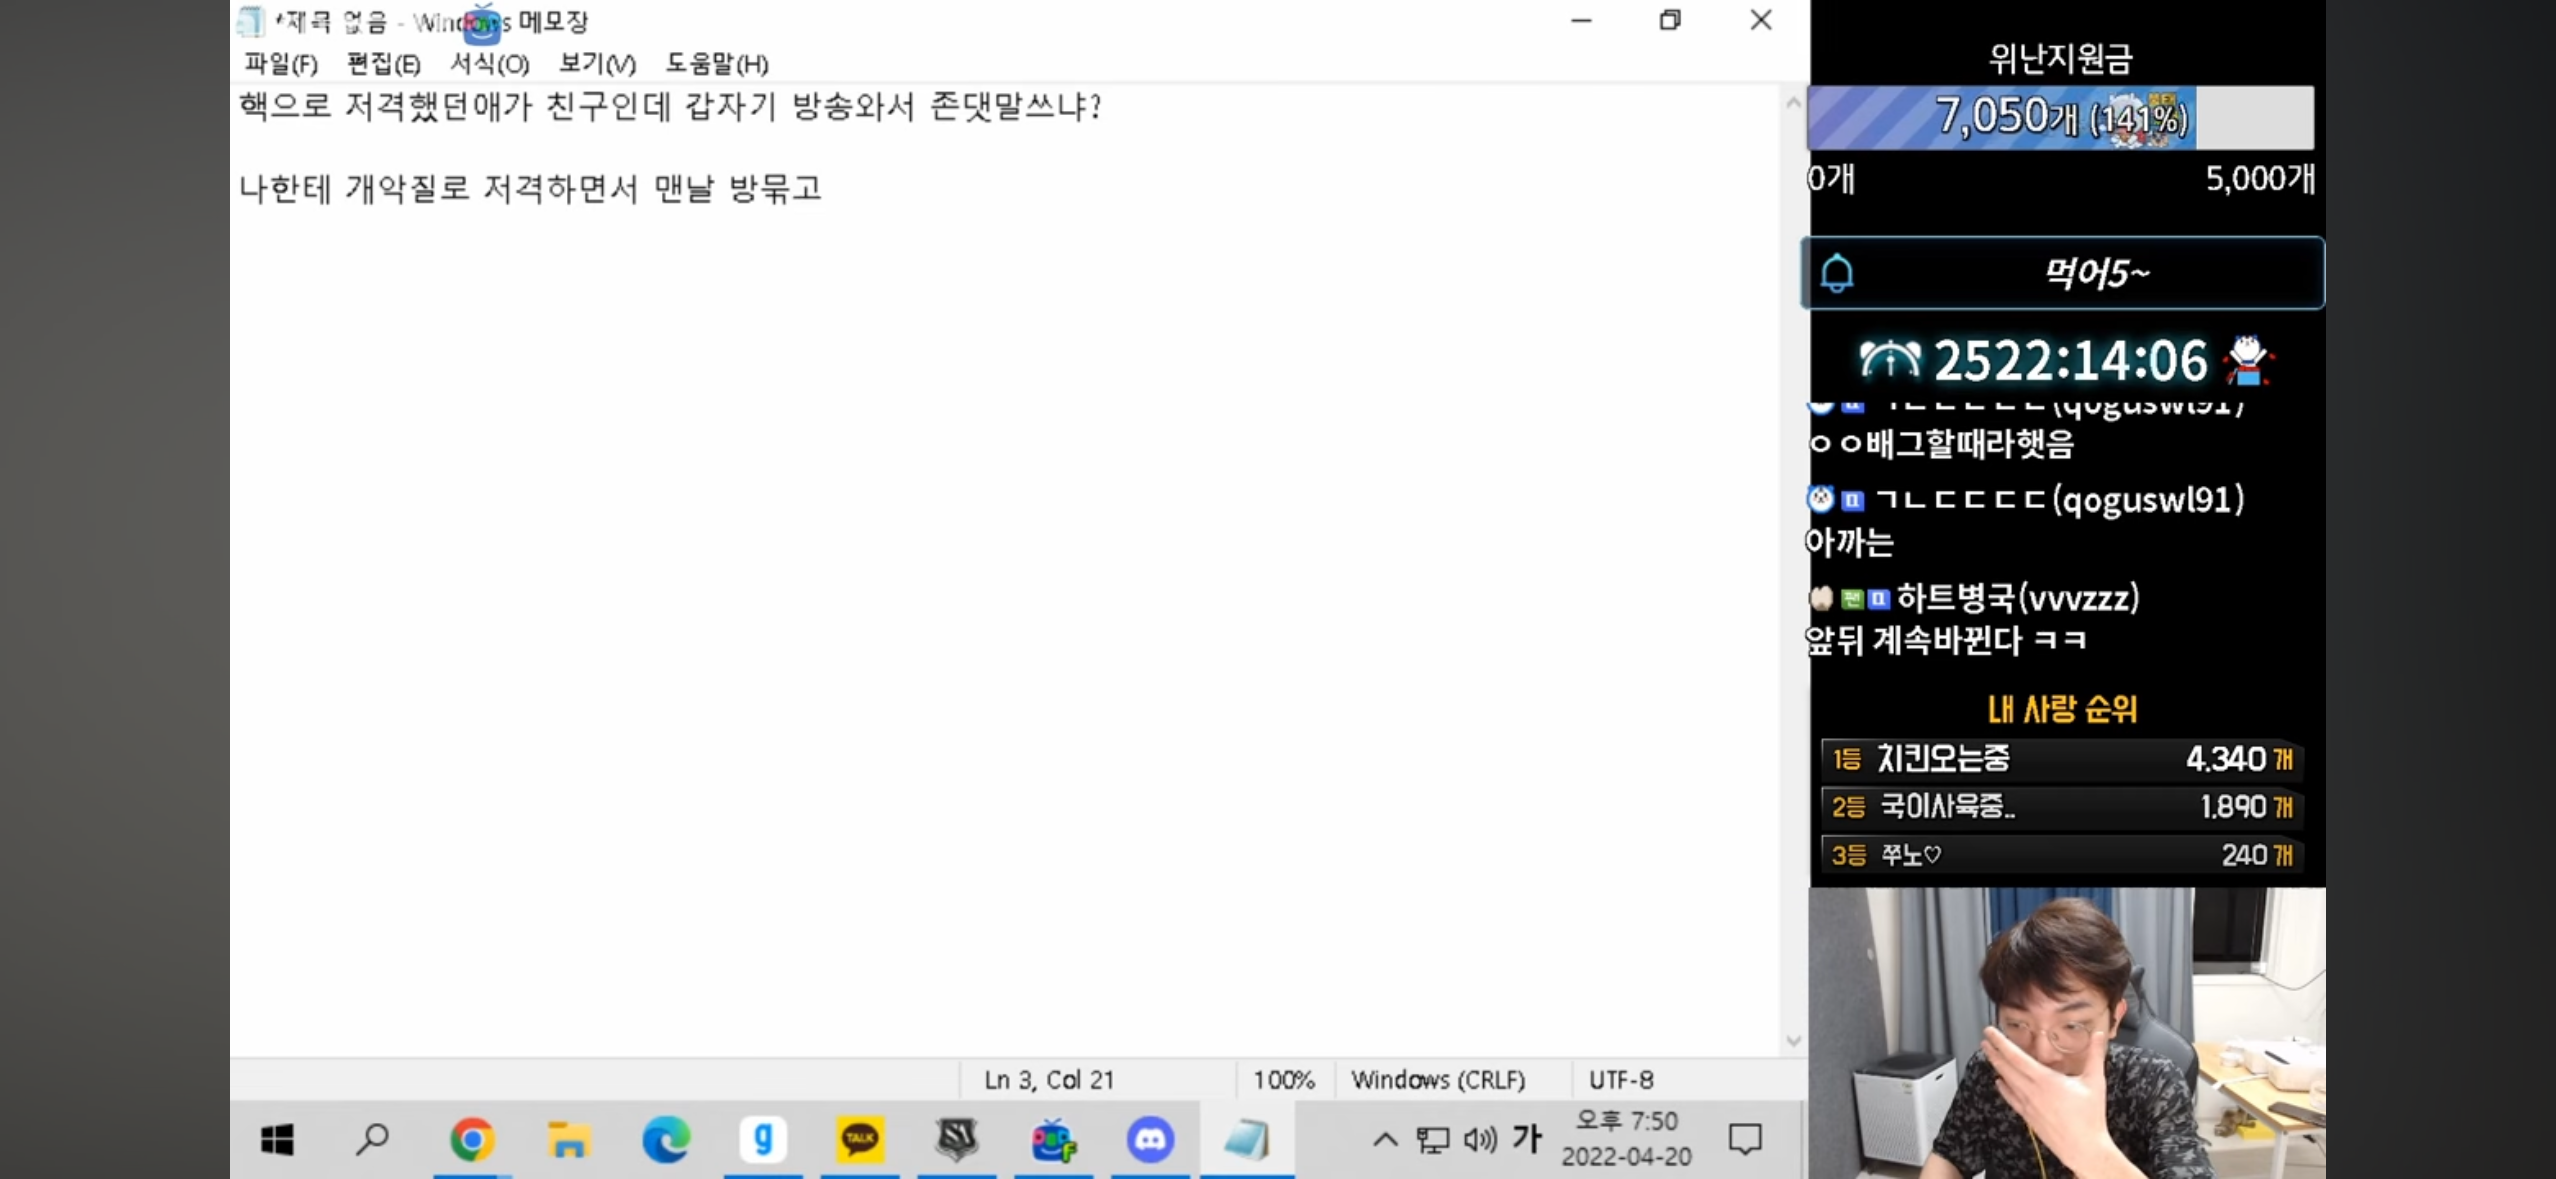Viewport: 2556px width, 1179px height.
Task: Open the Windows Start menu
Action: pyautogui.click(x=277, y=1139)
